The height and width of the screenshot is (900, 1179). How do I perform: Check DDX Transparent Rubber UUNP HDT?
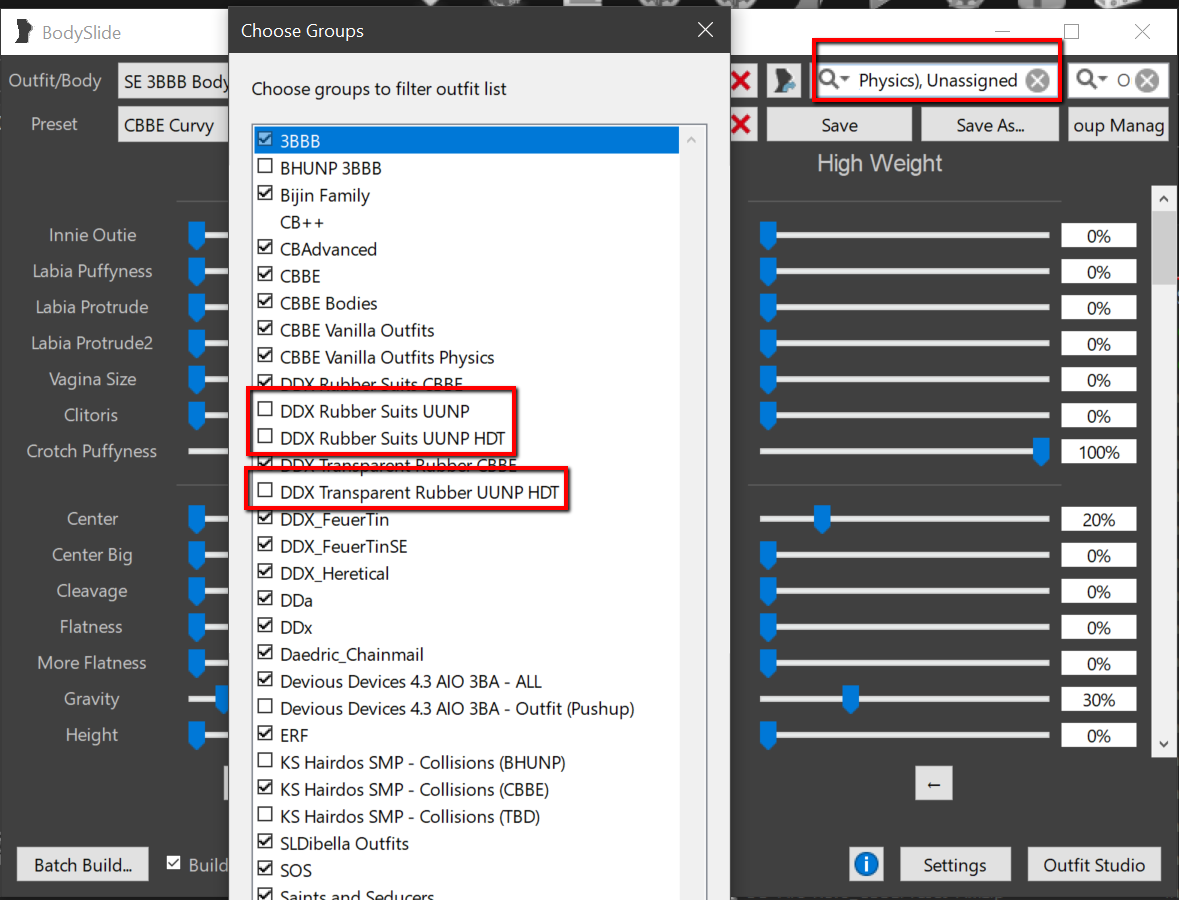265,491
